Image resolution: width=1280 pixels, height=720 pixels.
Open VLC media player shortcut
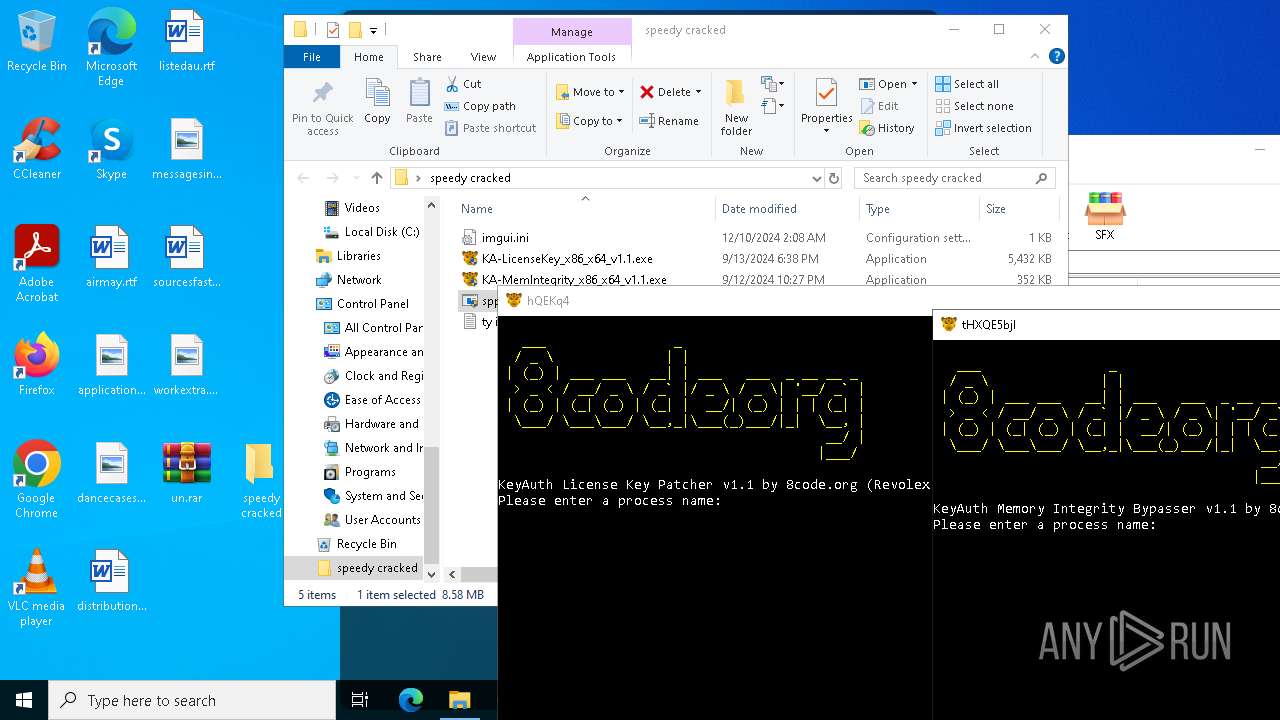click(36, 588)
